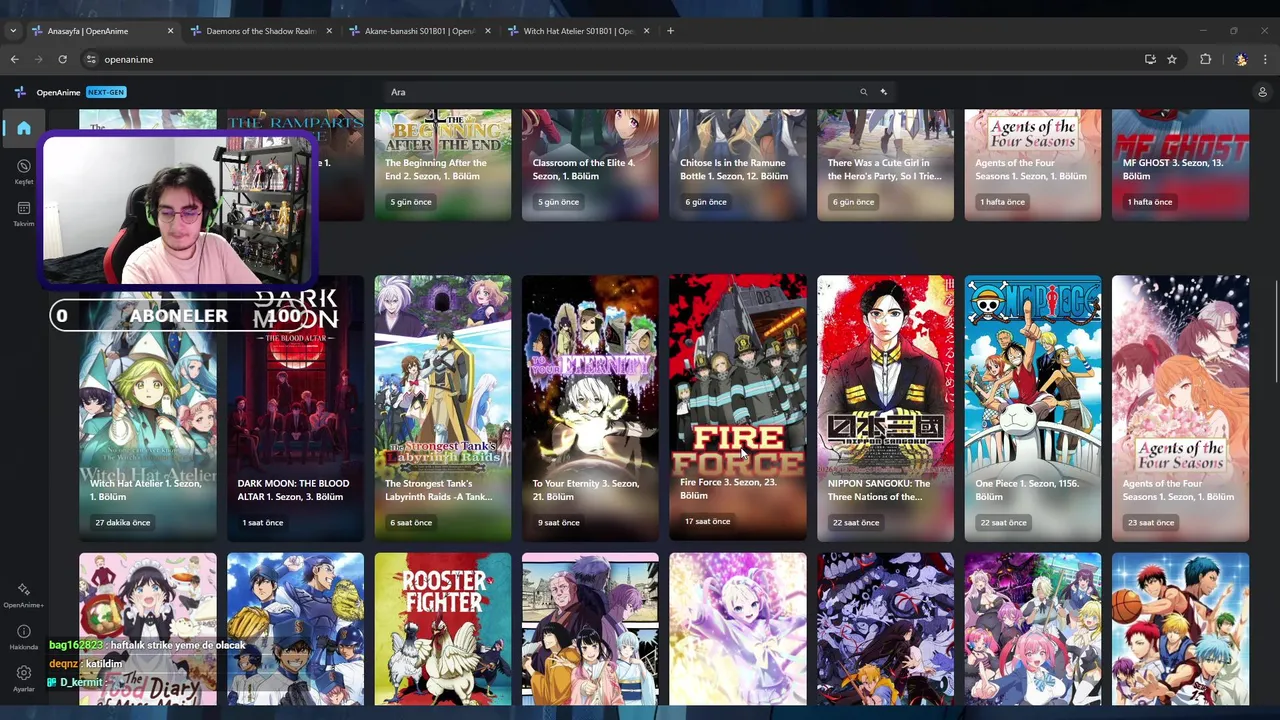Open Agents of the Four Seasons 23 saat önce card
Image resolution: width=1280 pixels, height=720 pixels.
click(1180, 408)
